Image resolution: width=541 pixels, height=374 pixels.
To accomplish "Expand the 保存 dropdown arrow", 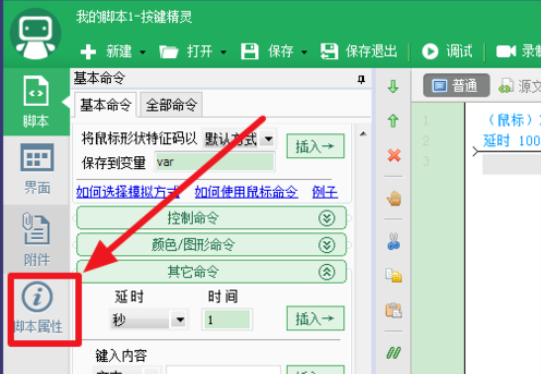I will [x=304, y=52].
